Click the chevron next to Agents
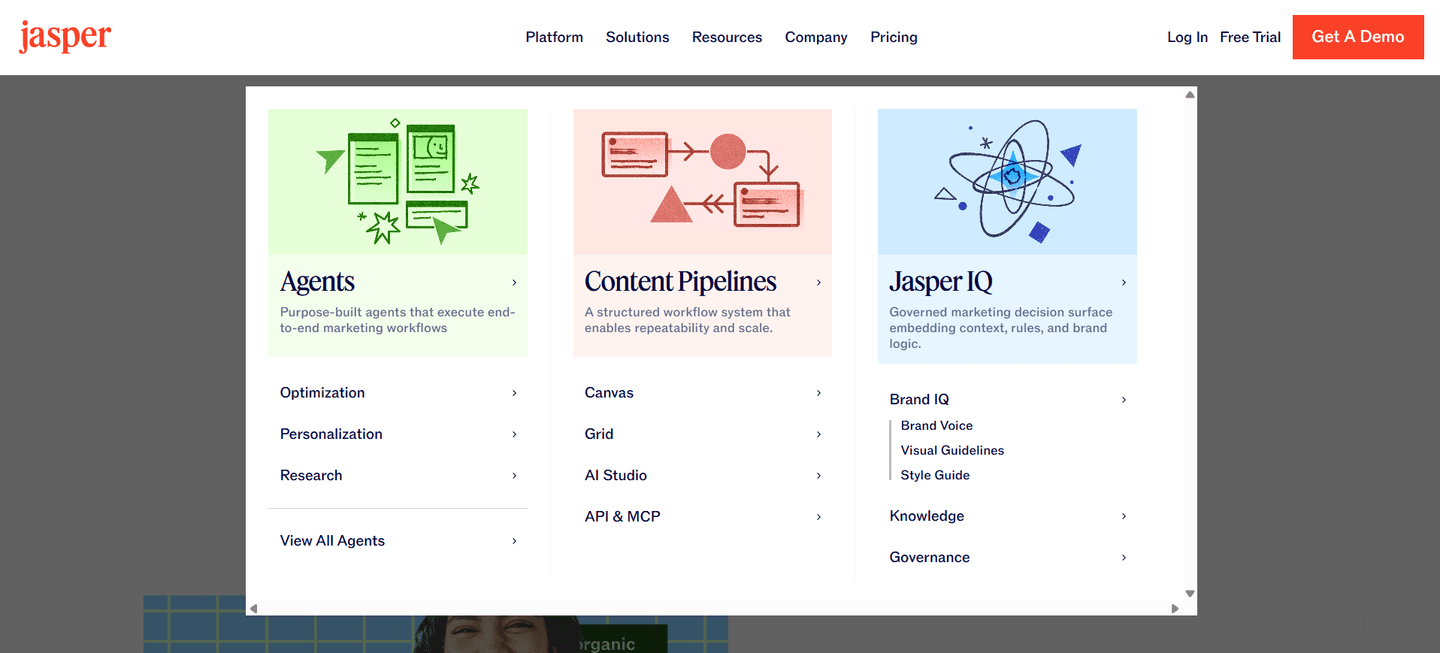The image size is (1440, 653). click(514, 283)
